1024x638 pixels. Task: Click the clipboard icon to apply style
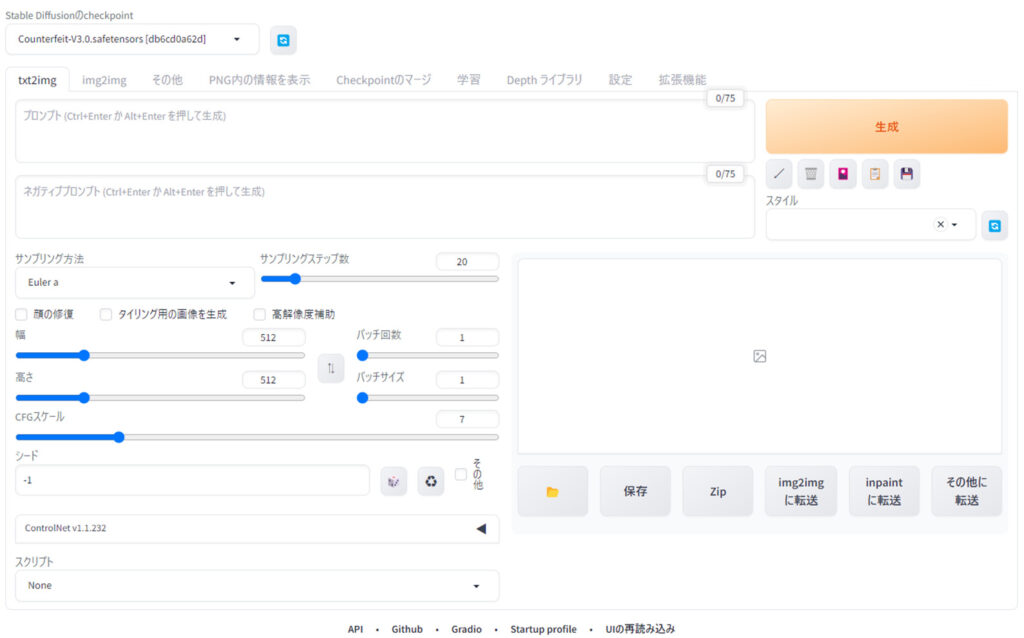pyautogui.click(x=875, y=174)
